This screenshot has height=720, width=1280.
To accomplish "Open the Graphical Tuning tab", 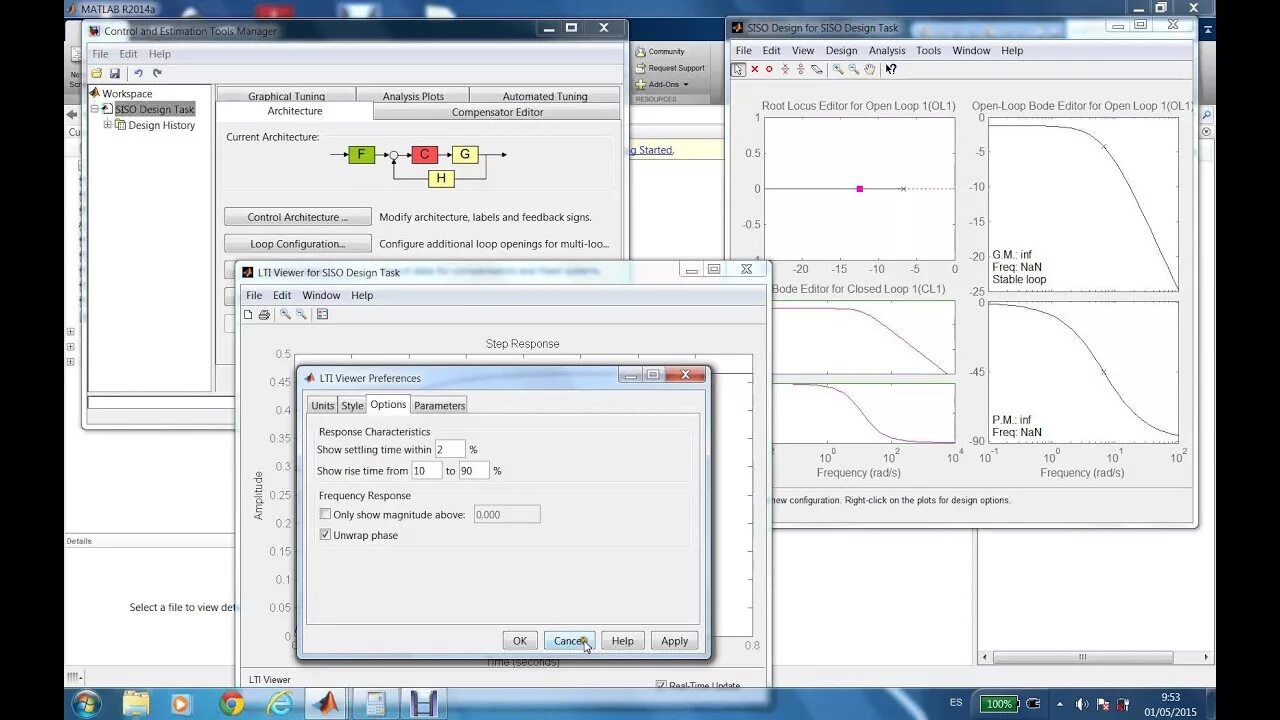I will click(x=286, y=96).
